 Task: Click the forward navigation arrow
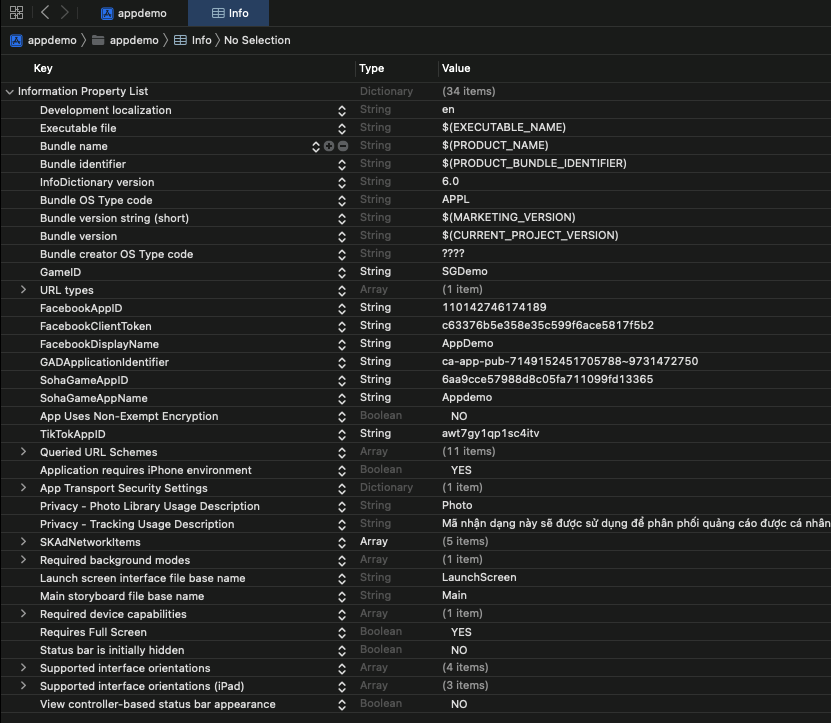click(66, 13)
